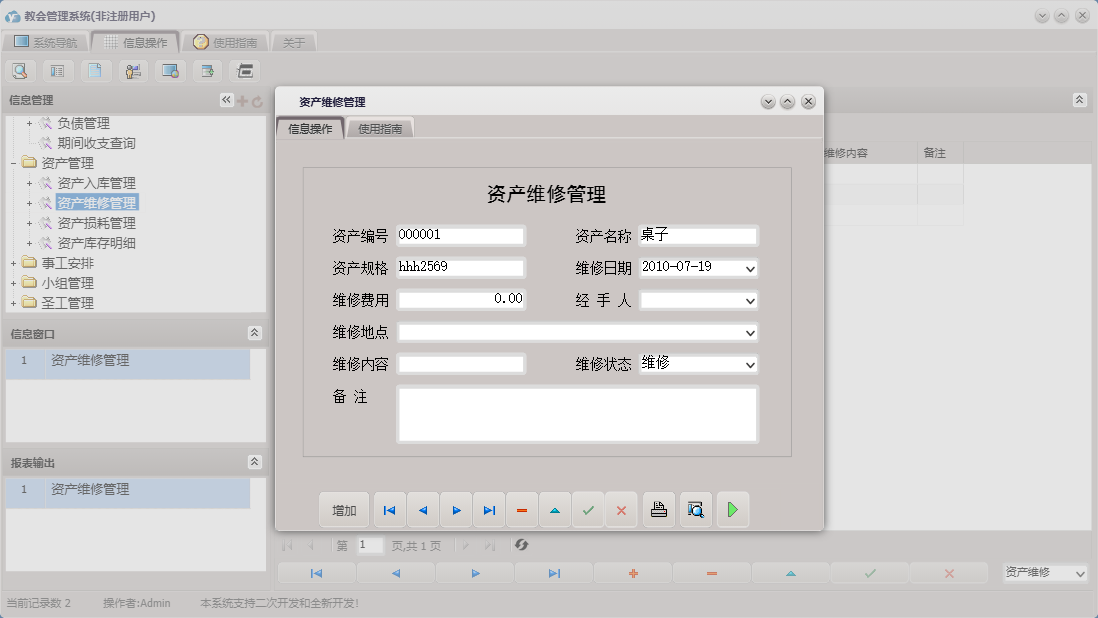The height and width of the screenshot is (618, 1098).
Task: Click the blank document toolbar icon
Action: point(94,70)
